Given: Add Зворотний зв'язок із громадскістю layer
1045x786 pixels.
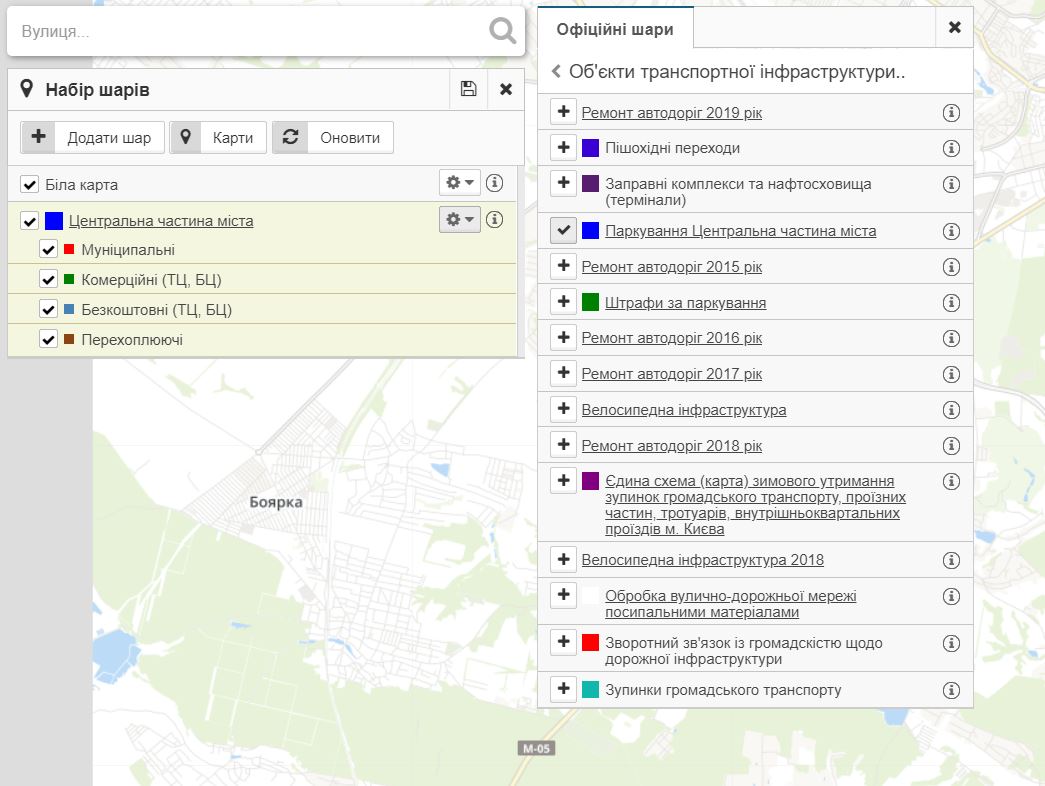Looking at the screenshot, I should coord(563,642).
